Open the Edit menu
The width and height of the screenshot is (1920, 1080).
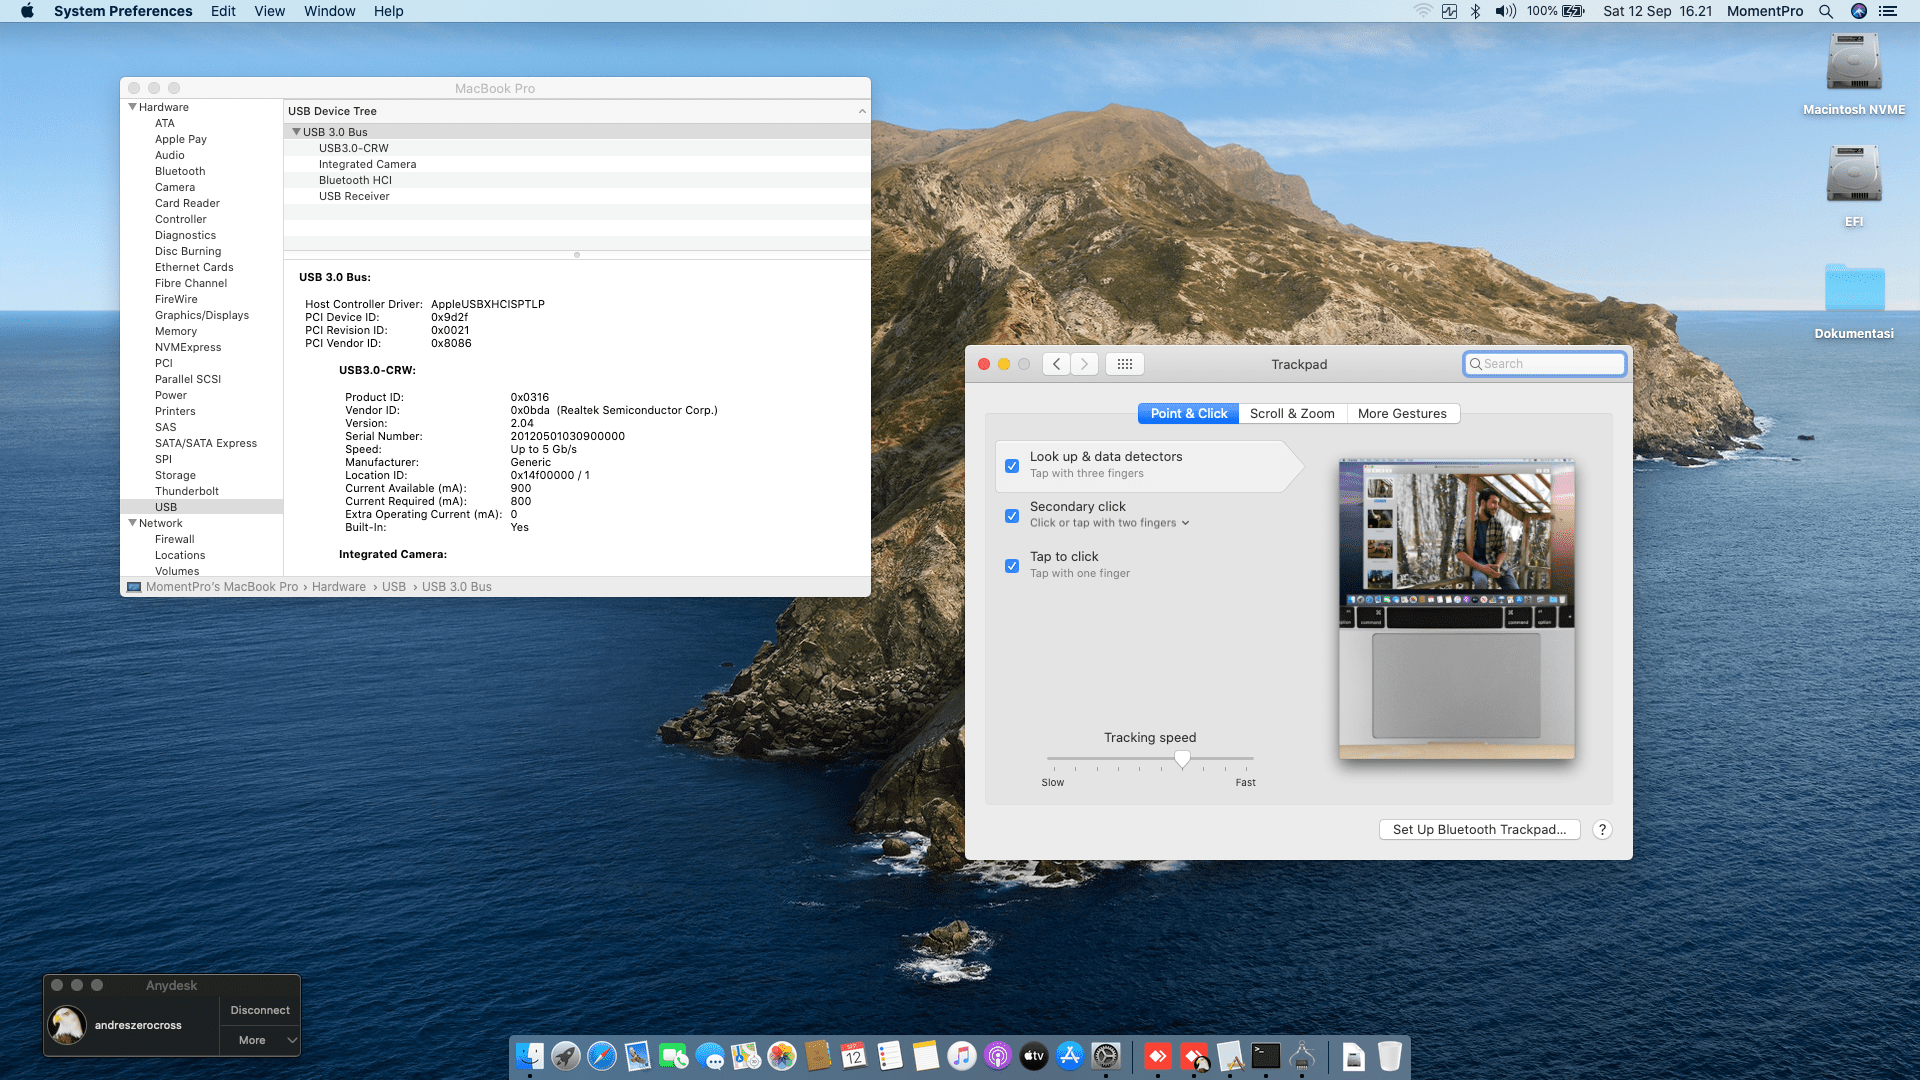pyautogui.click(x=223, y=11)
